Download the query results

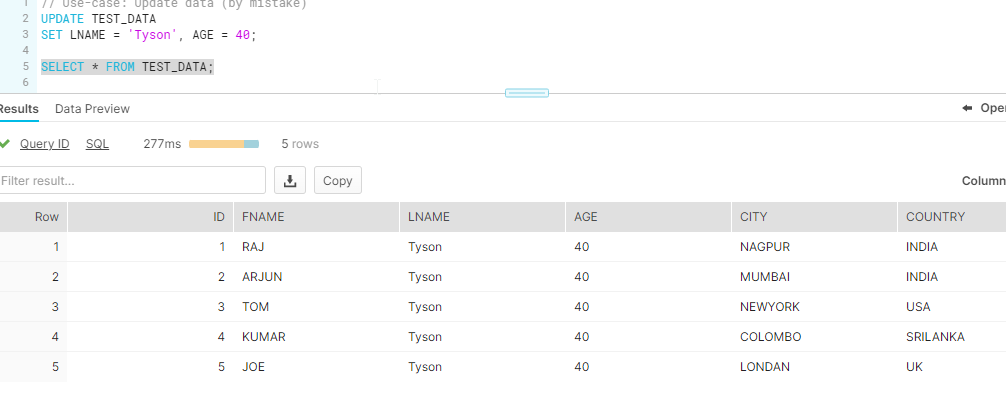click(x=290, y=180)
